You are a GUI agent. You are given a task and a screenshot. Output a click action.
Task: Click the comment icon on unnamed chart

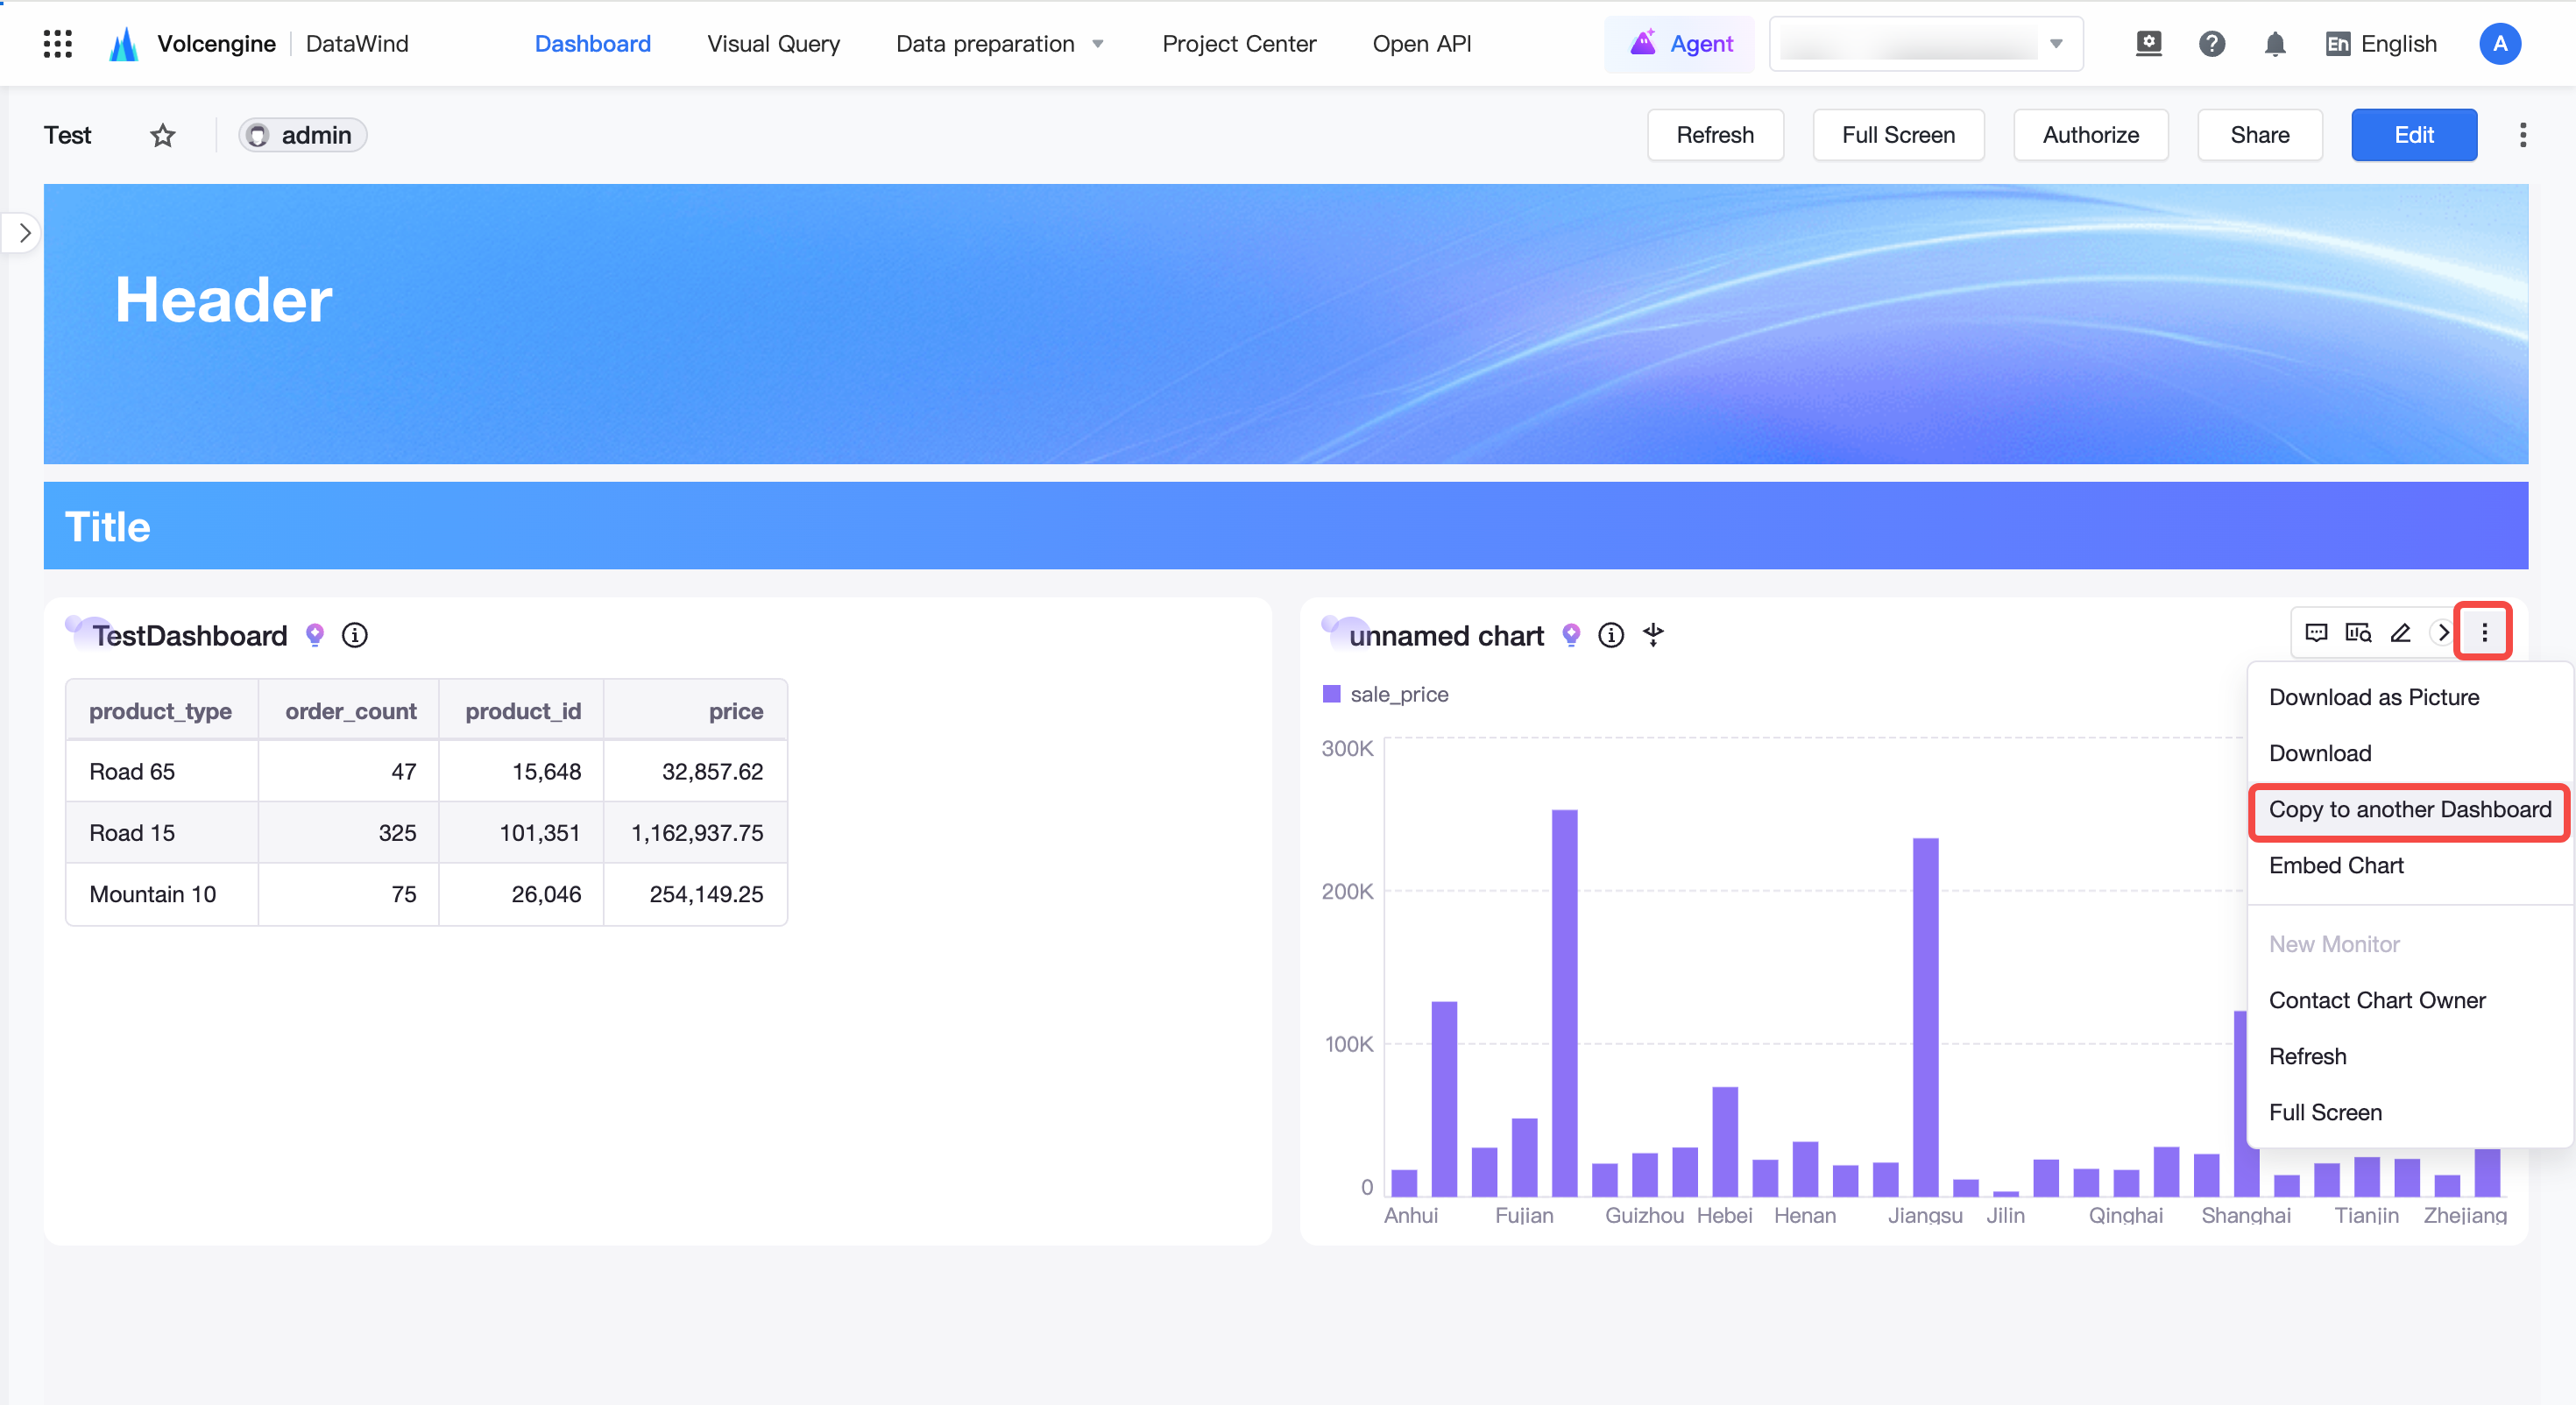point(2316,633)
